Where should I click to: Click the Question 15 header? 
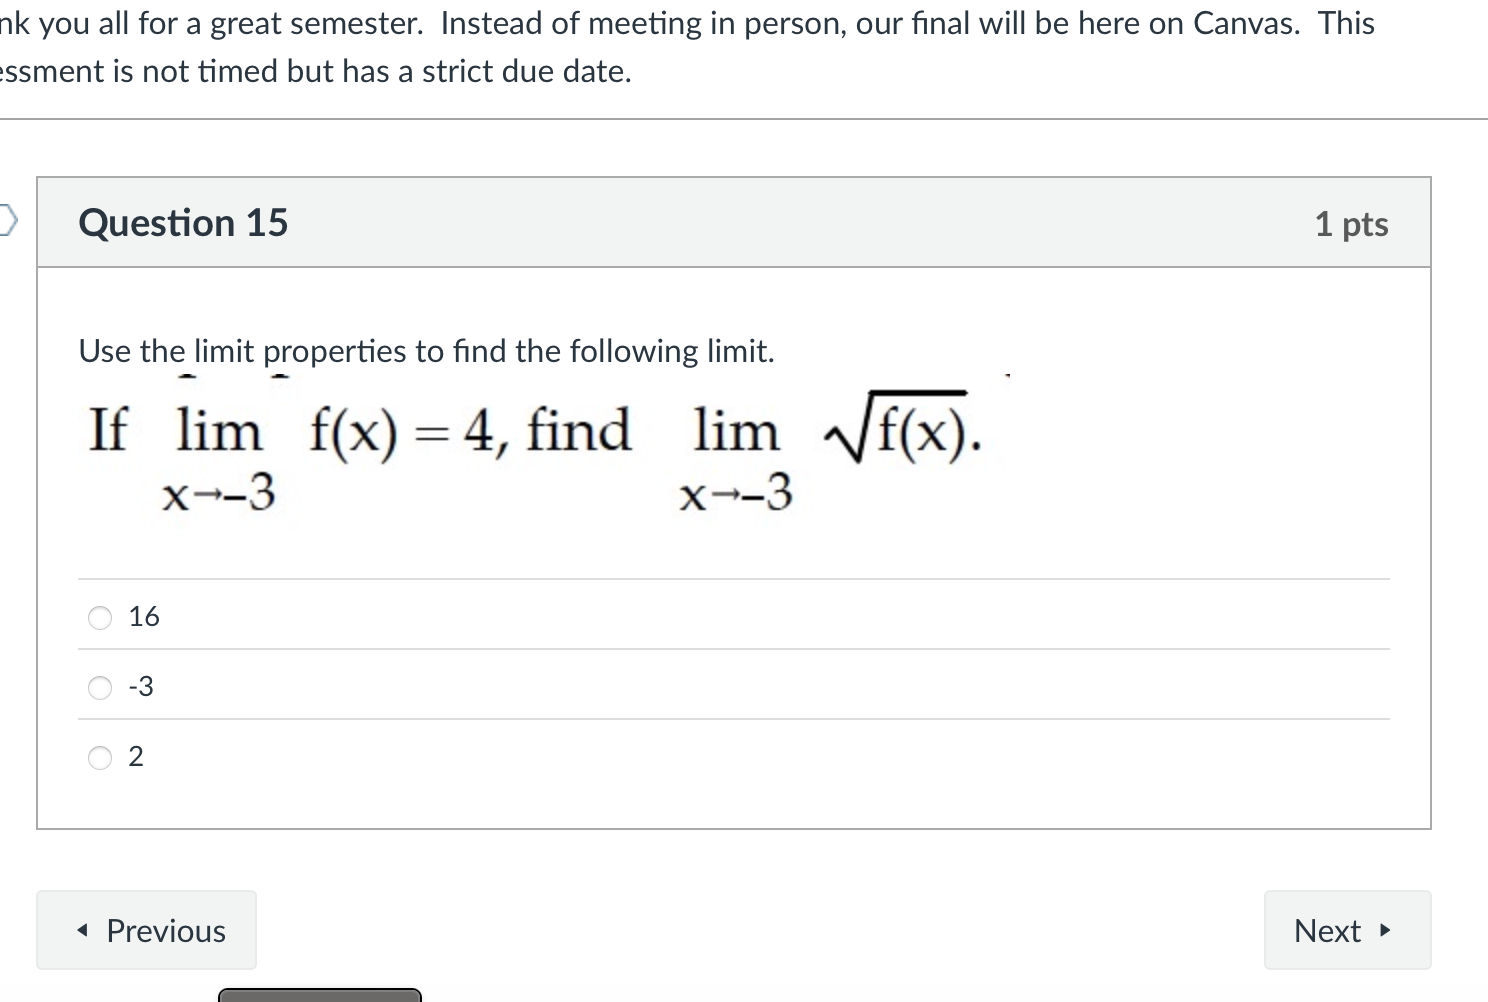[x=182, y=222]
